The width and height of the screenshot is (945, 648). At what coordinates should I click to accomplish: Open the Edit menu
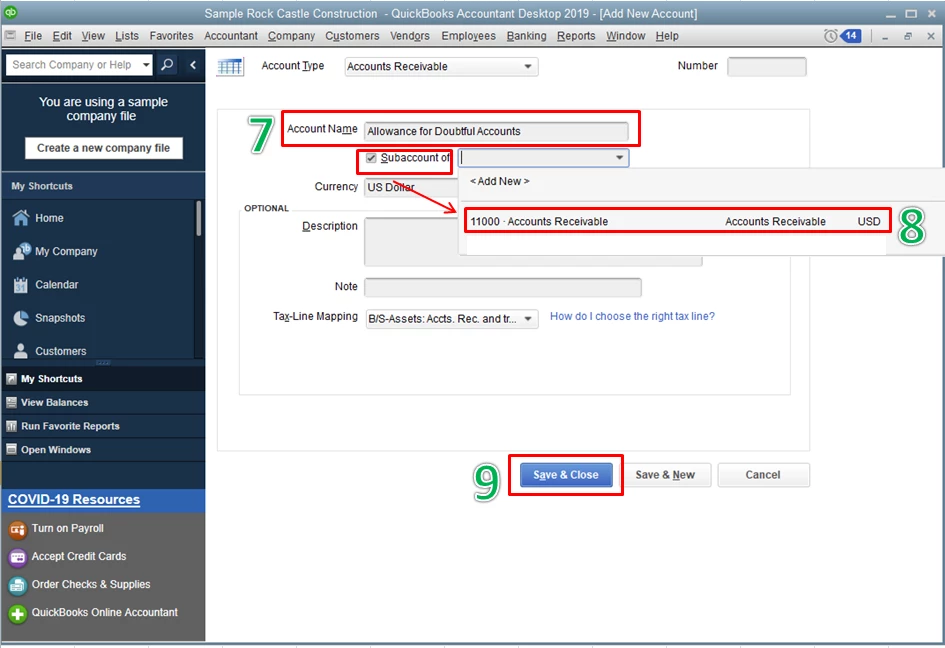(x=62, y=36)
